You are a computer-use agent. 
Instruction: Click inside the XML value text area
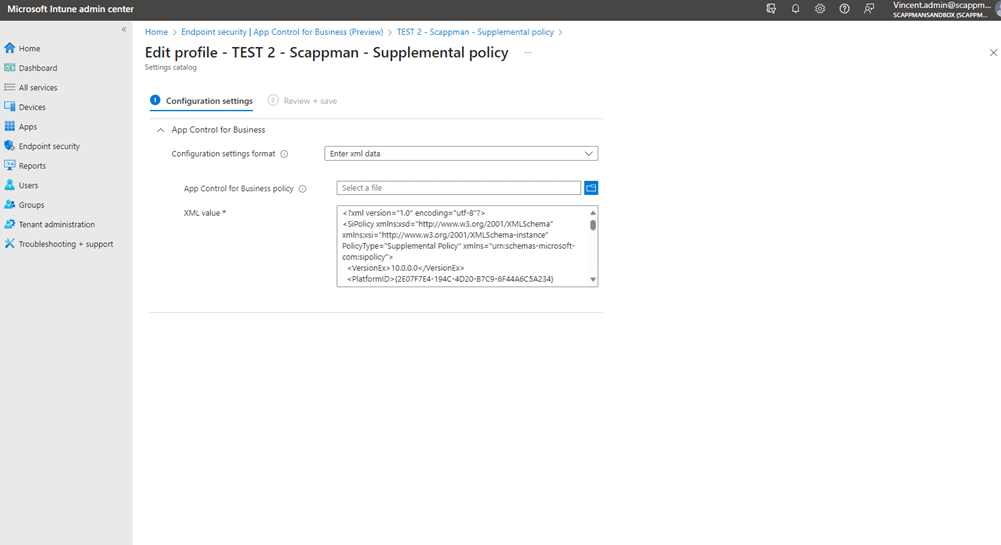[x=463, y=246]
